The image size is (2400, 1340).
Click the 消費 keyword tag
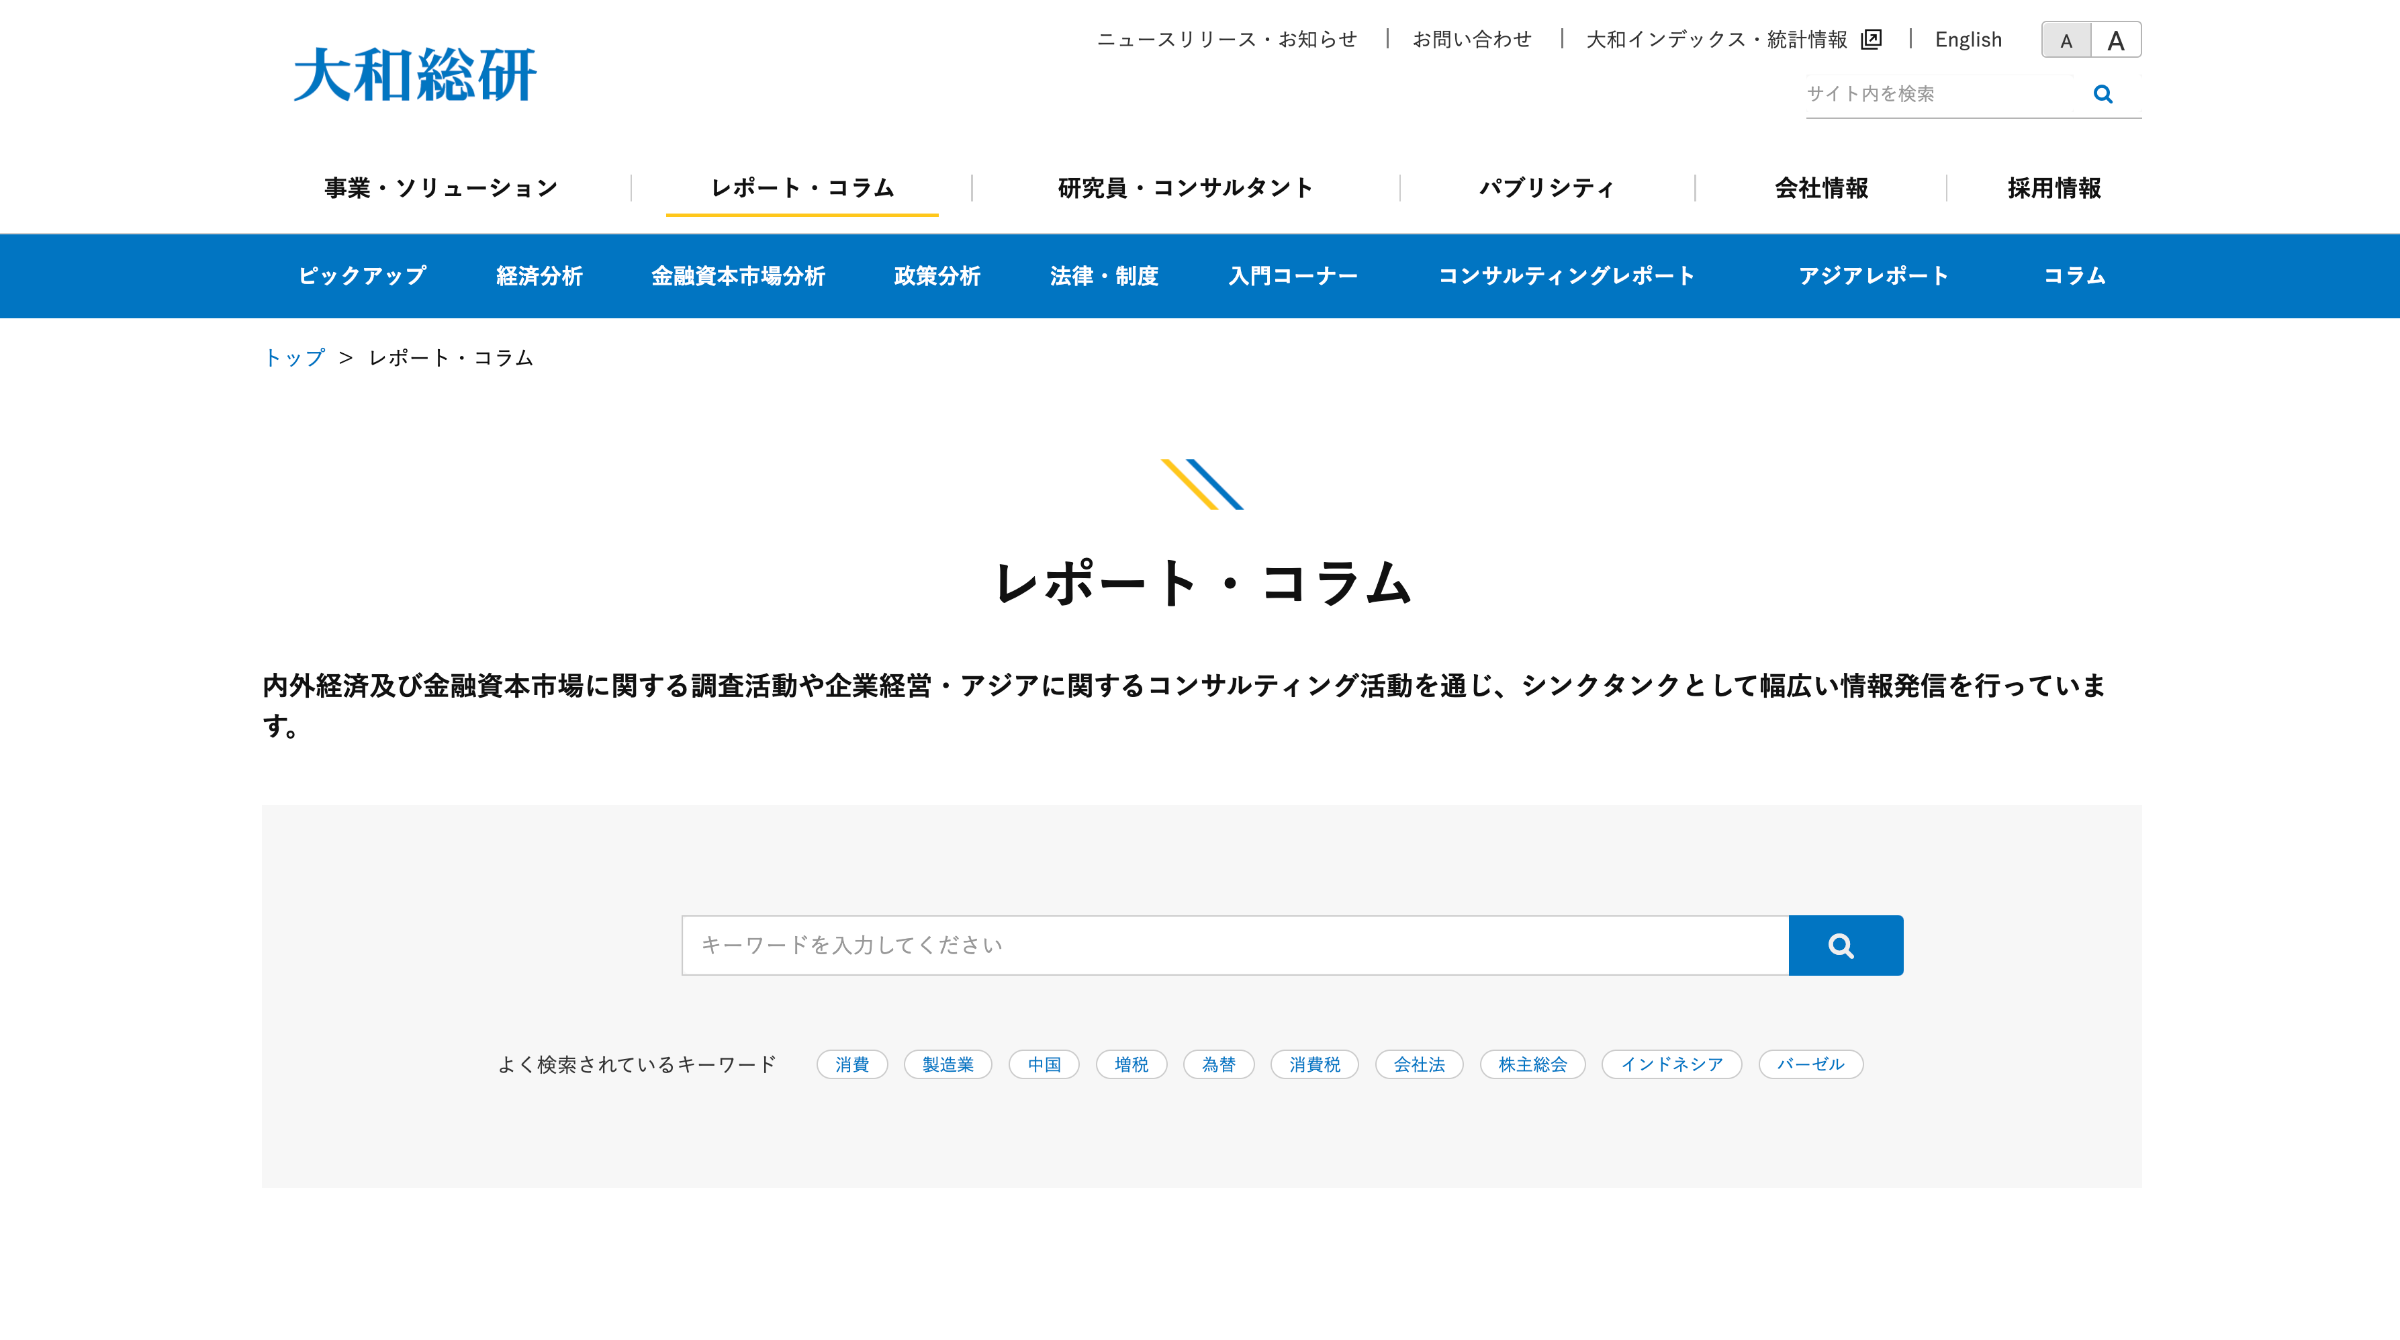click(x=852, y=1064)
